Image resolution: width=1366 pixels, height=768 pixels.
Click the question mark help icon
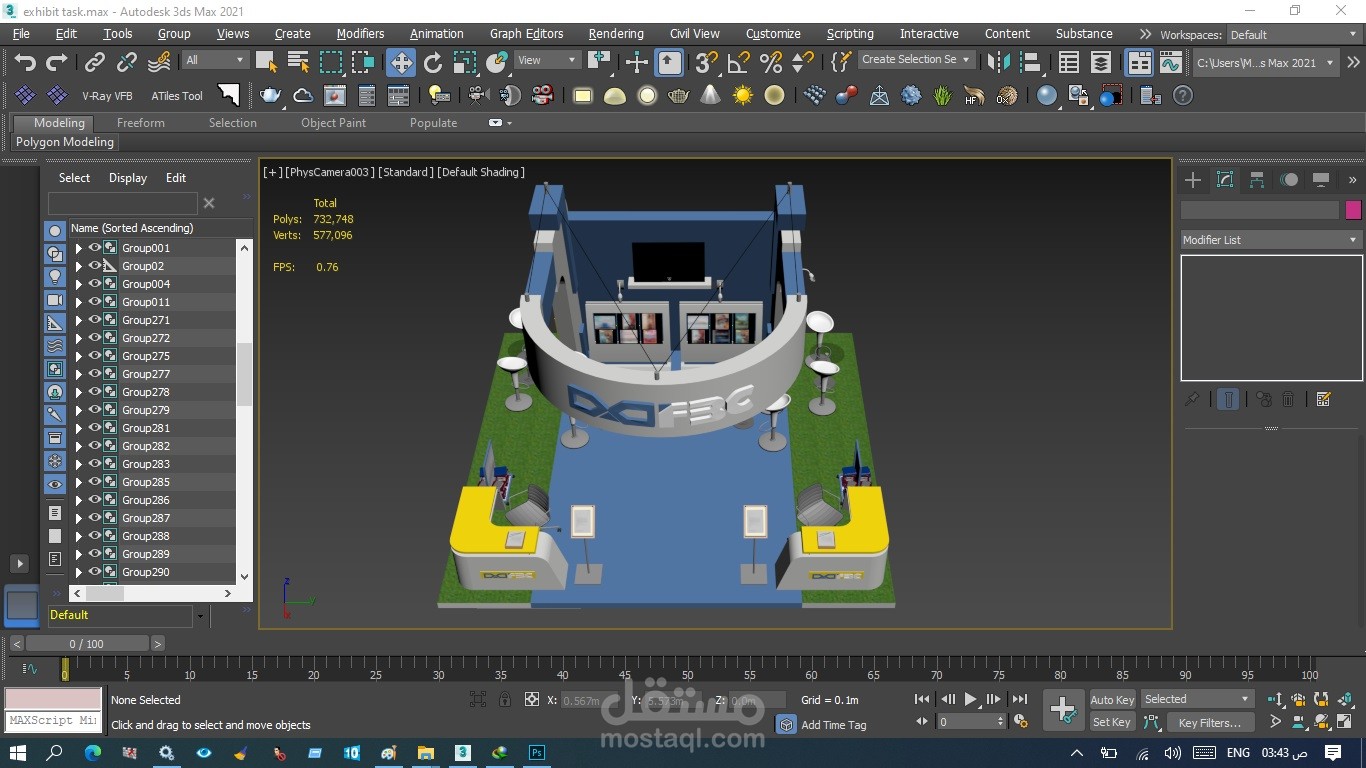pos(1183,96)
